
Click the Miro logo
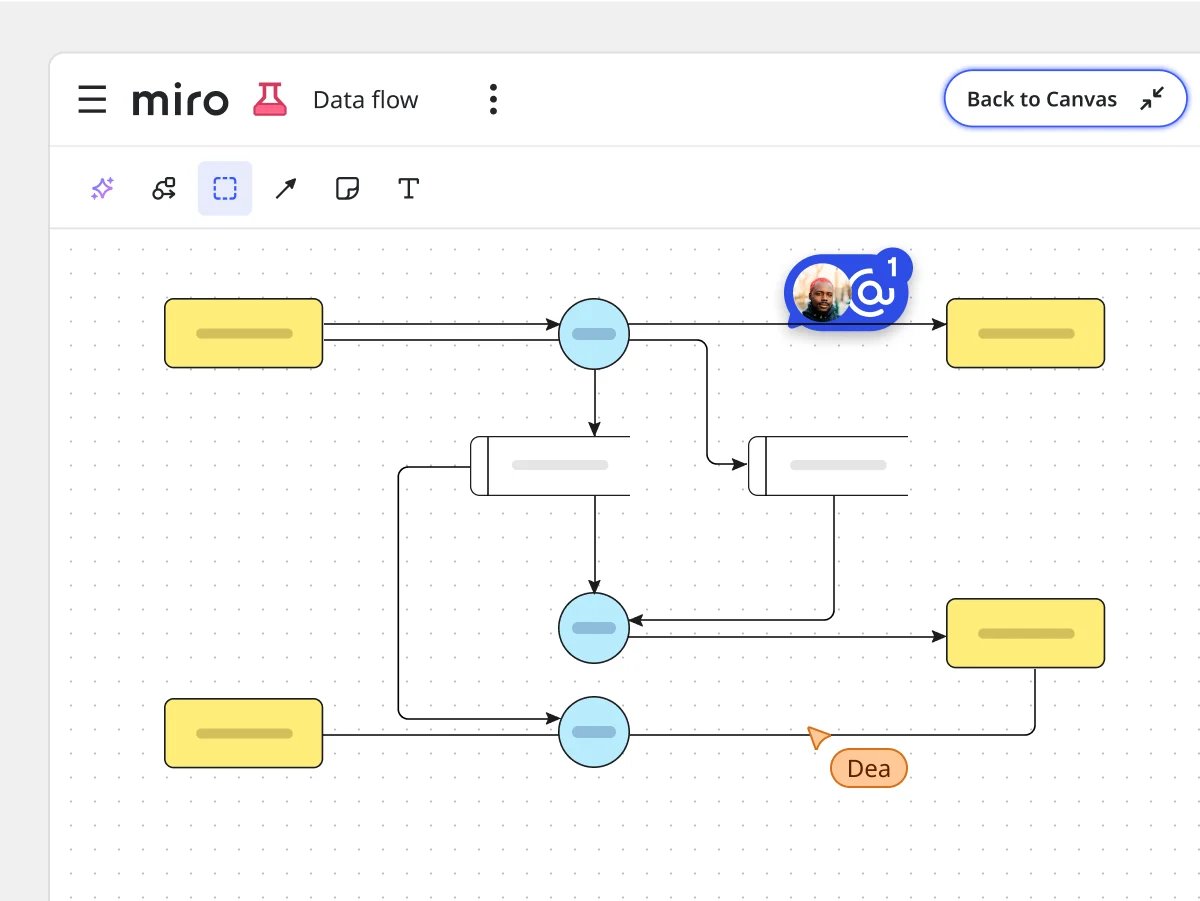point(180,100)
